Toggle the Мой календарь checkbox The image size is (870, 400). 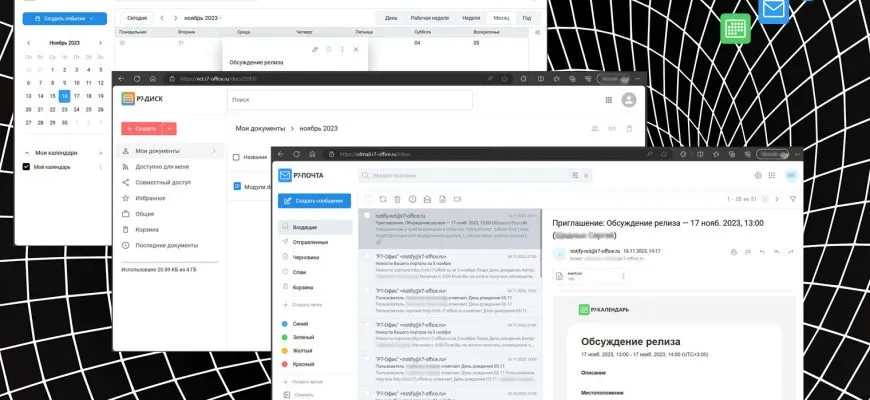click(26, 166)
